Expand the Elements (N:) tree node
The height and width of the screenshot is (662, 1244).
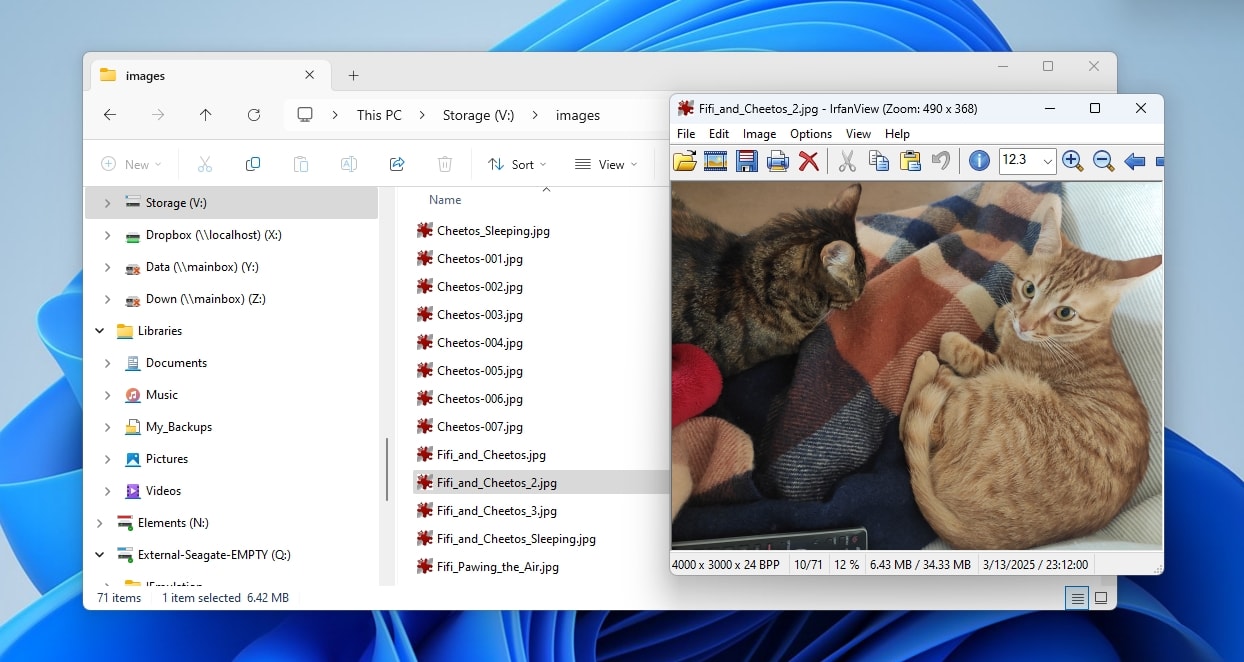(99, 523)
